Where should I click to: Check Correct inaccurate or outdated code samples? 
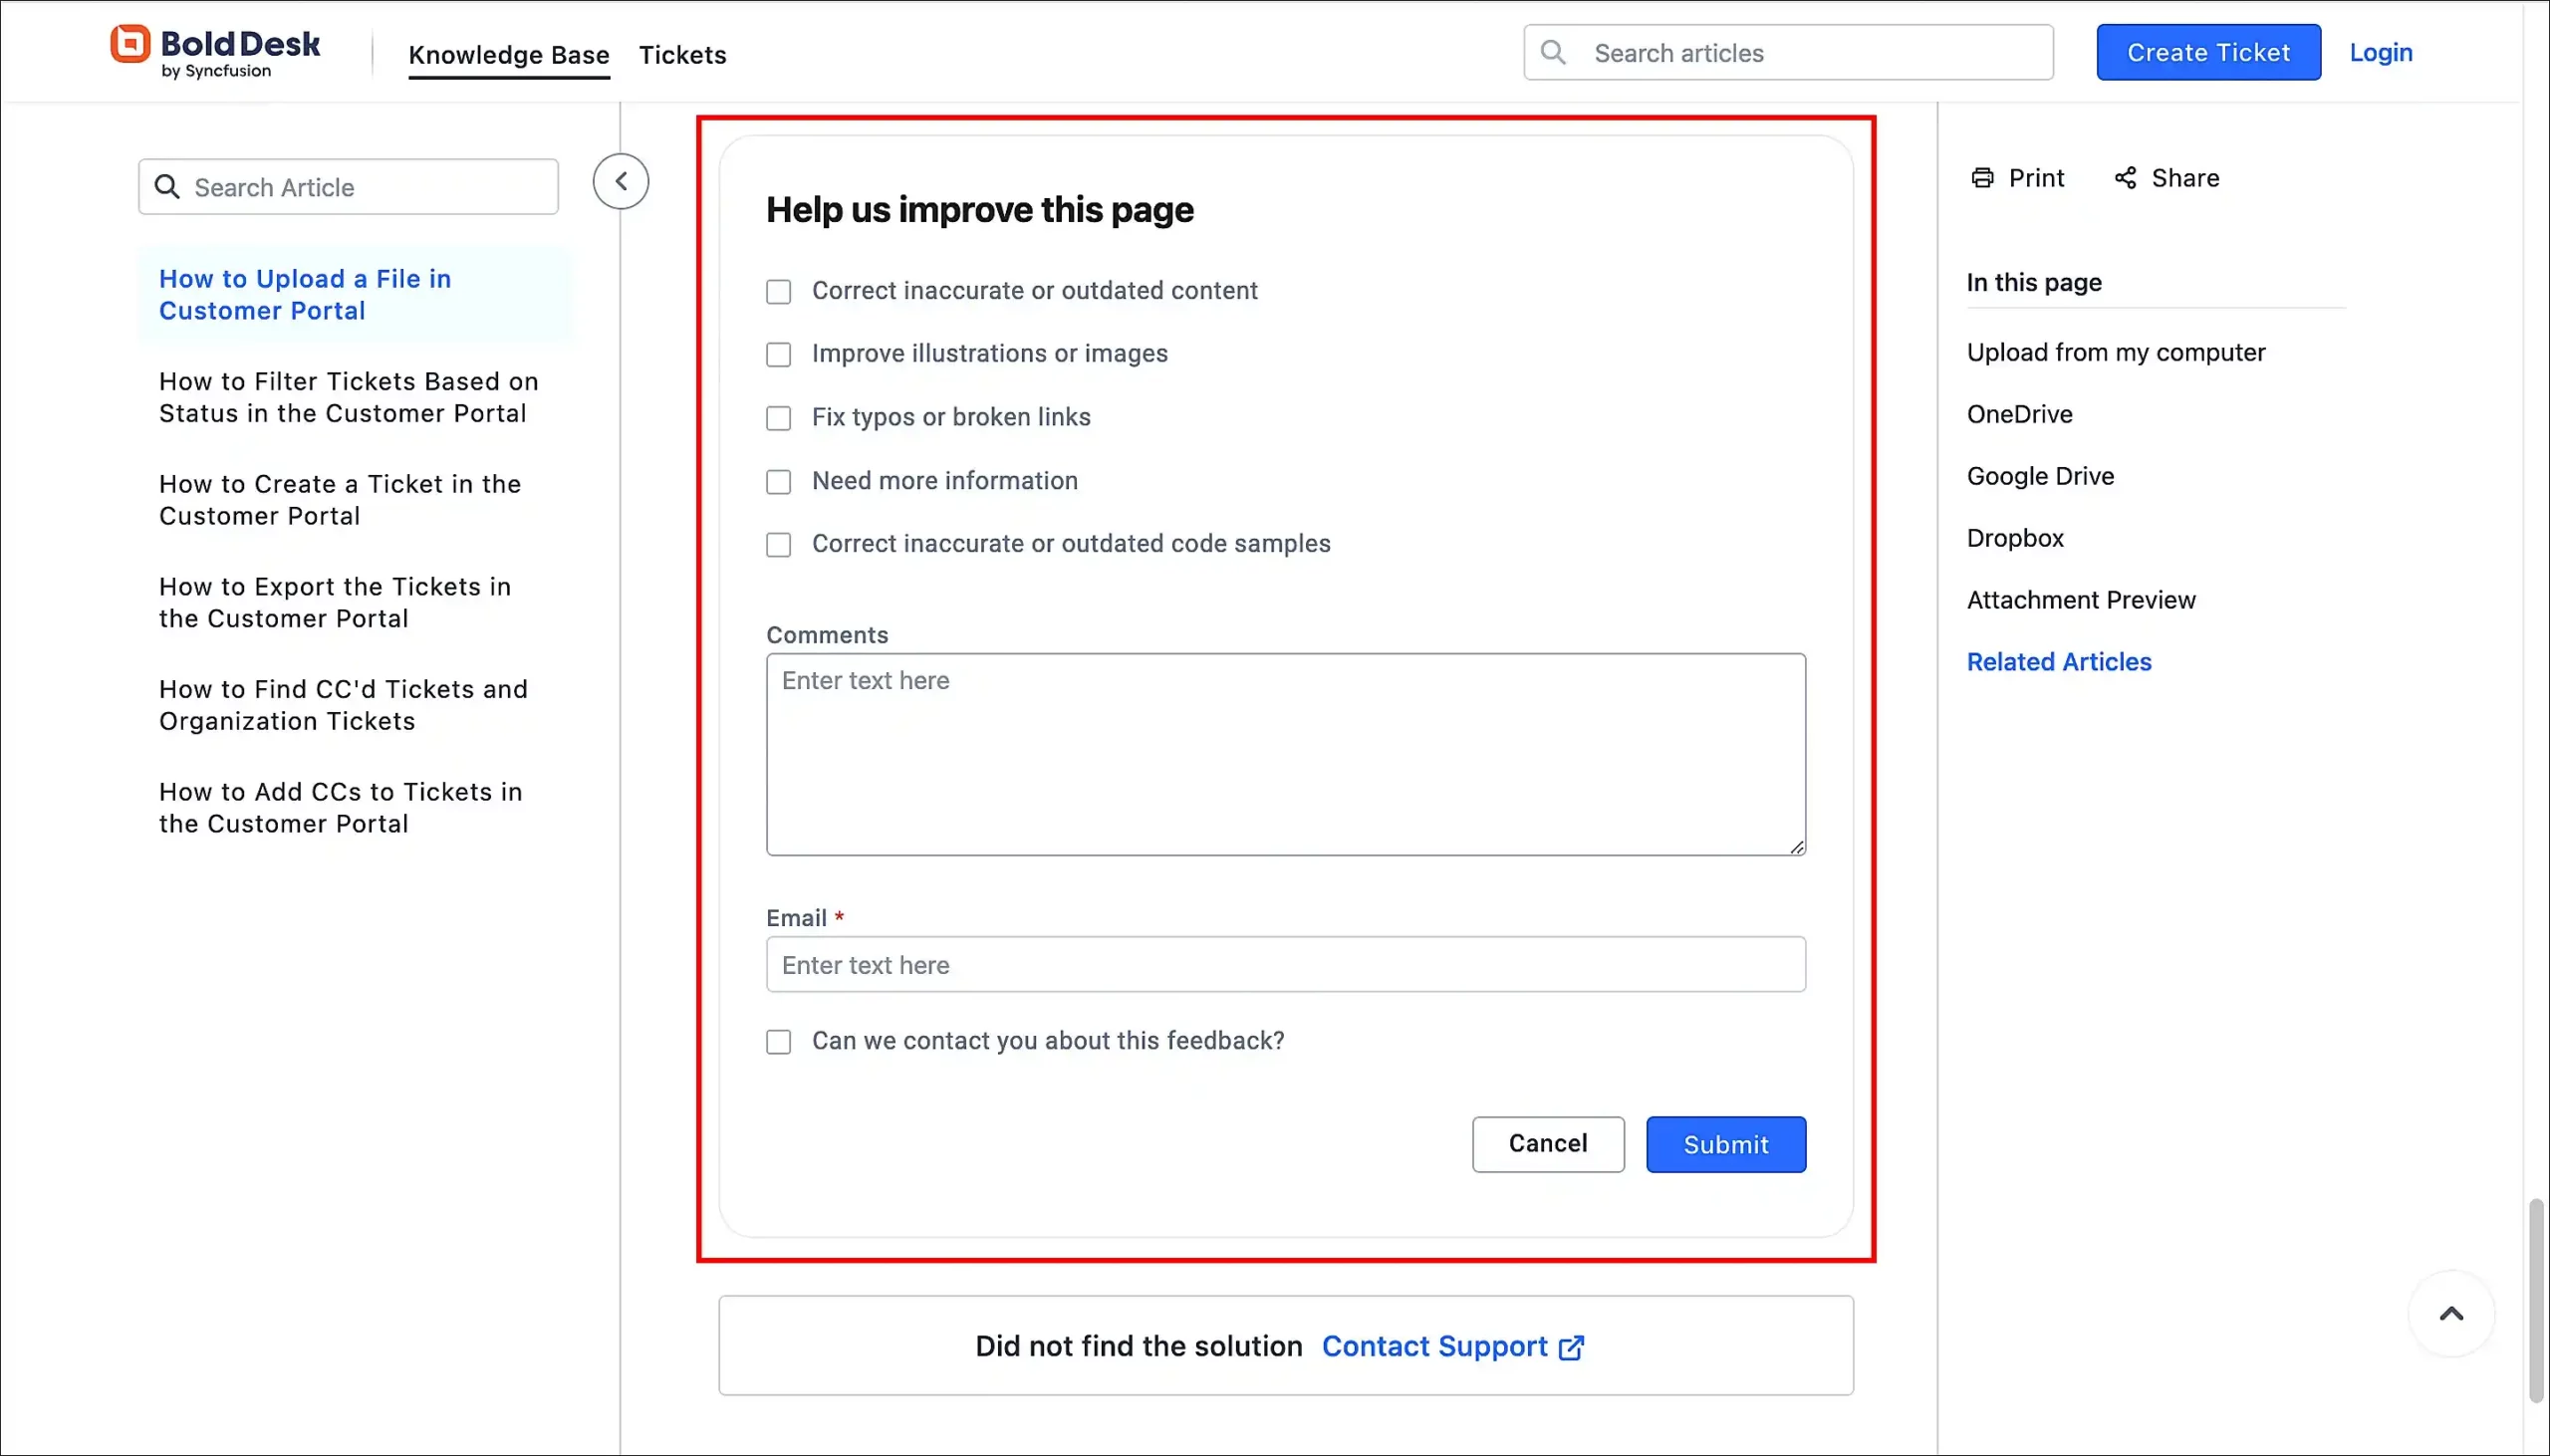point(778,545)
